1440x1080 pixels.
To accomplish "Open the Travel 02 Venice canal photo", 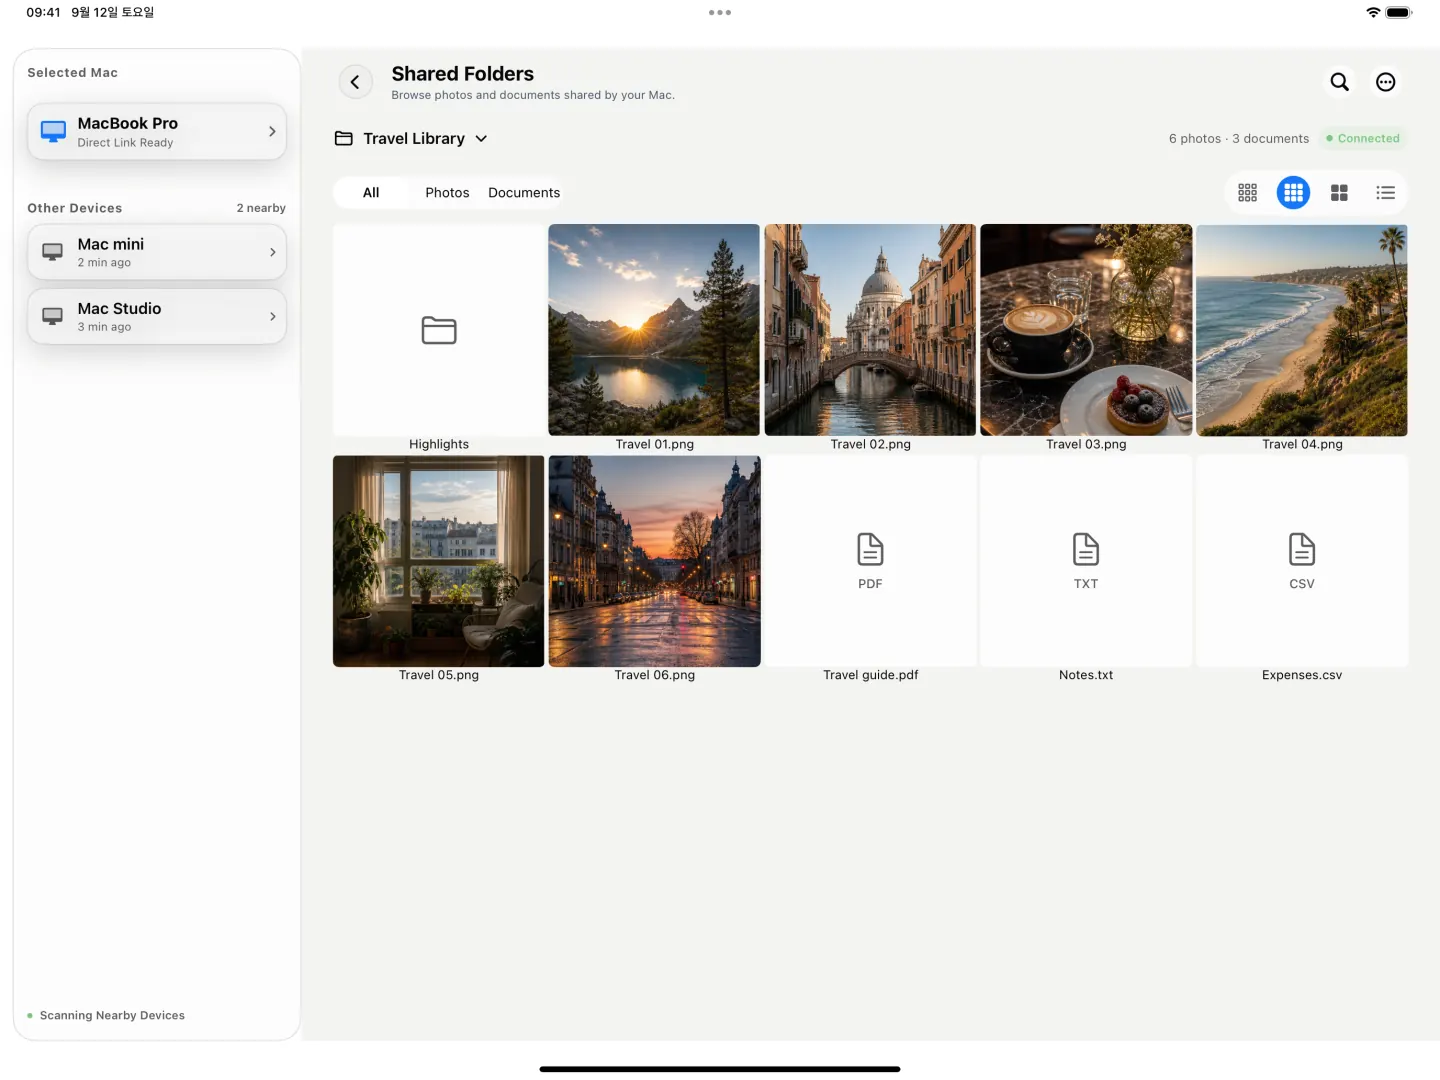I will click(x=870, y=330).
